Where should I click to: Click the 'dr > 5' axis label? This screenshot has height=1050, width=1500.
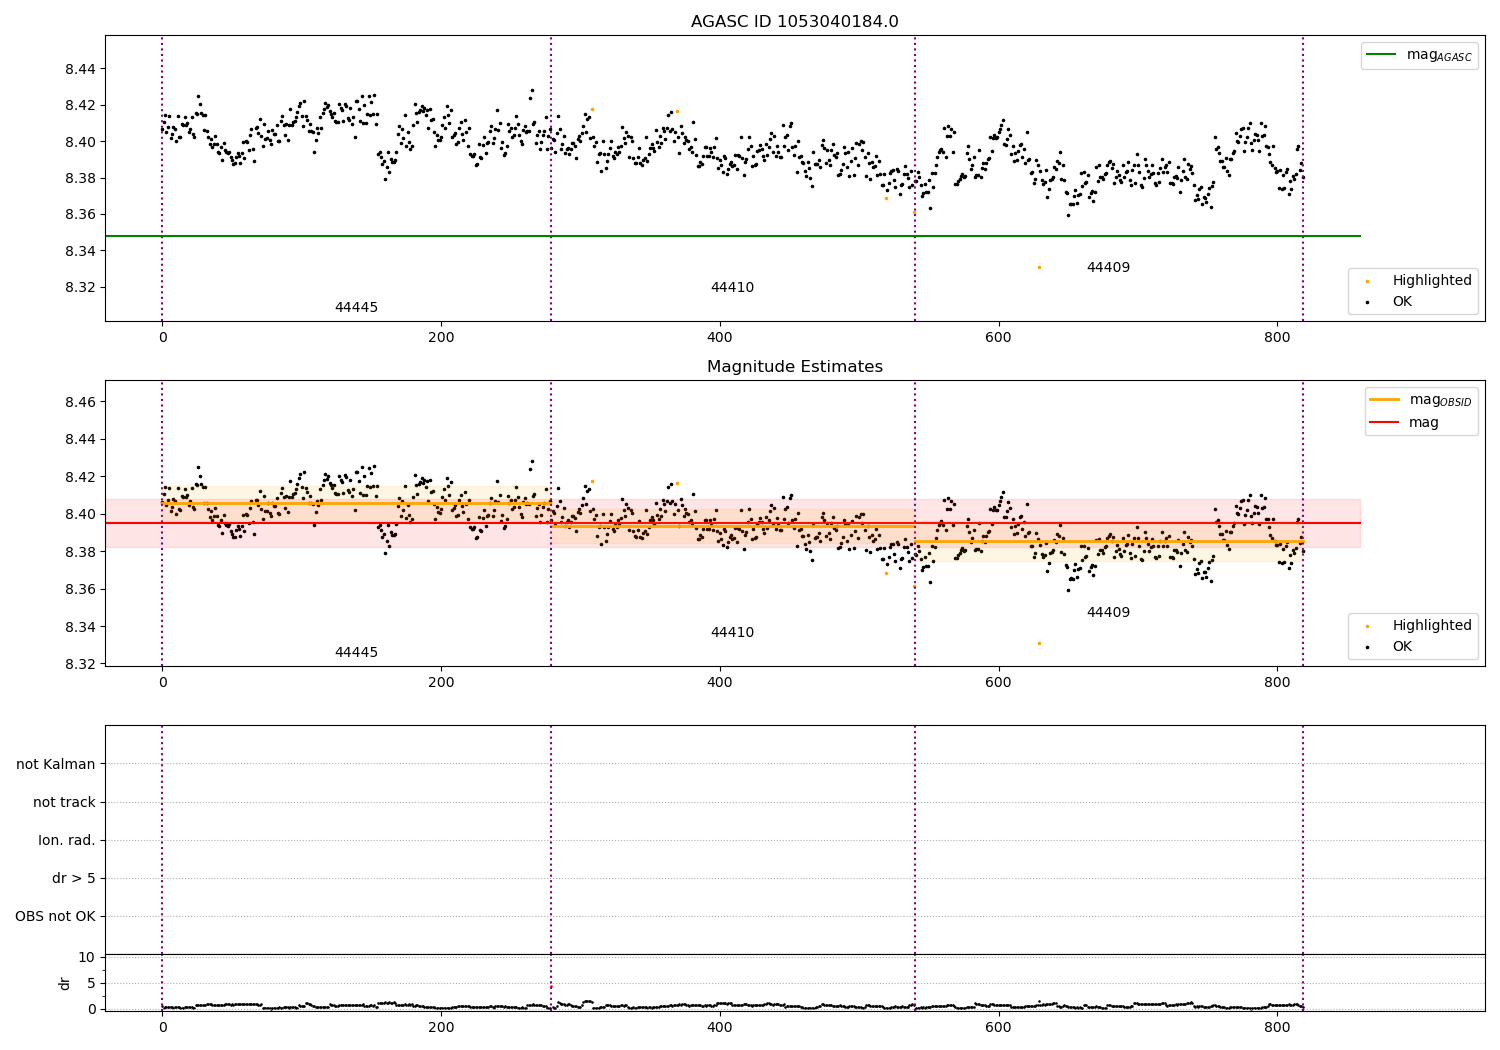click(74, 879)
